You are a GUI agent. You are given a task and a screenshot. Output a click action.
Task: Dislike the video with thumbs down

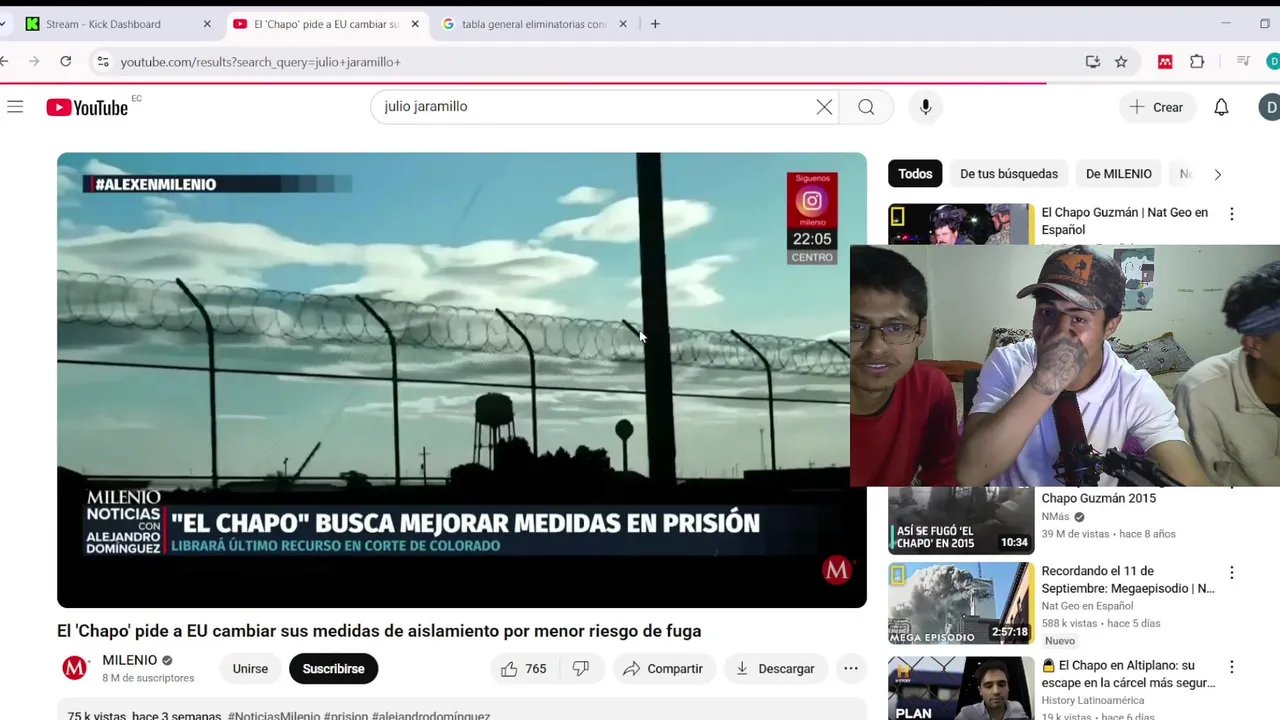[581, 669]
